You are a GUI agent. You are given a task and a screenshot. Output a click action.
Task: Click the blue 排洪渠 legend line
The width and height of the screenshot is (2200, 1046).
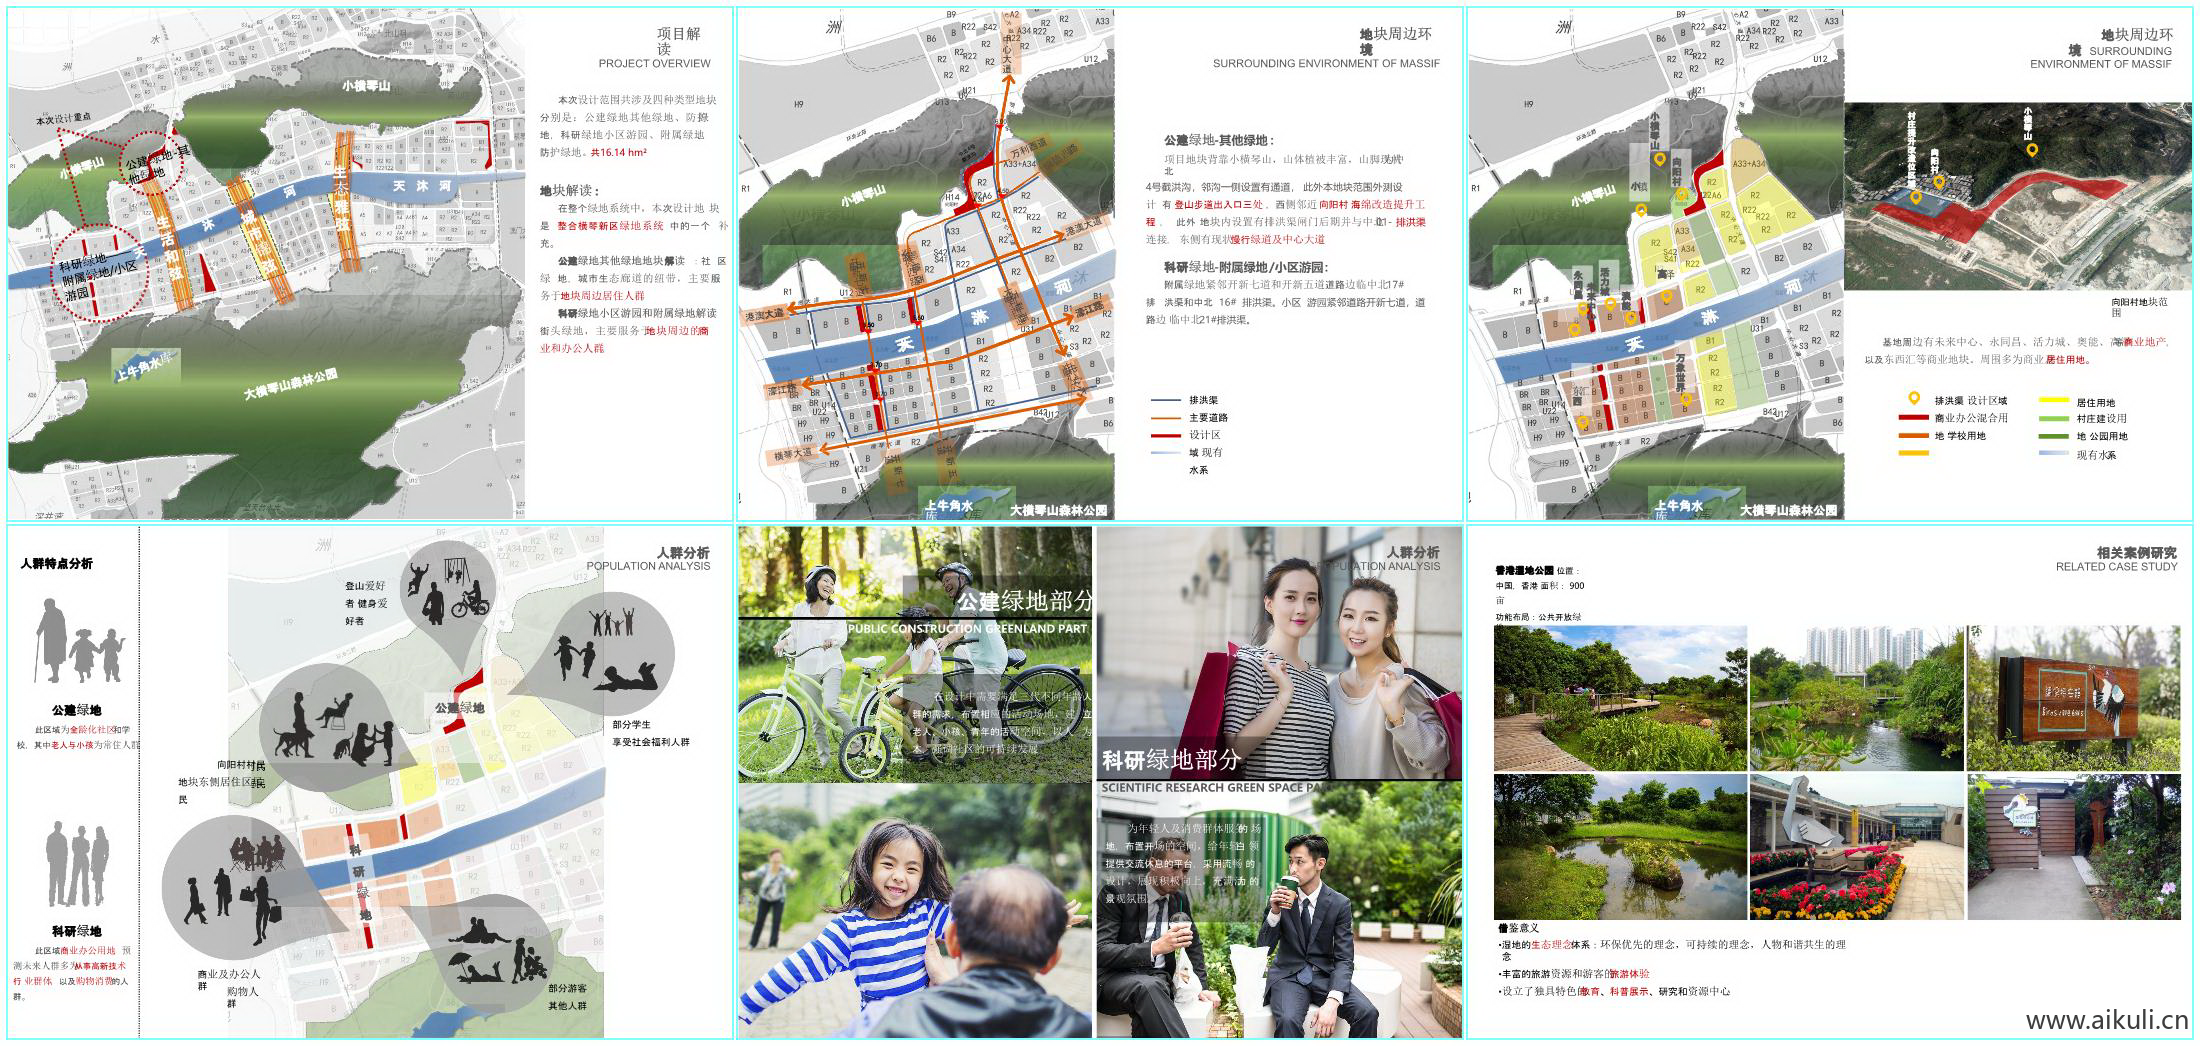click(x=1165, y=400)
